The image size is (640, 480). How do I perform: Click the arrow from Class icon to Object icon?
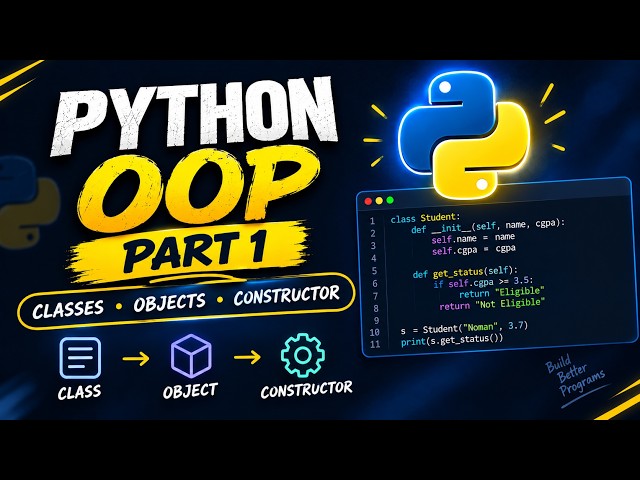[x=136, y=359]
